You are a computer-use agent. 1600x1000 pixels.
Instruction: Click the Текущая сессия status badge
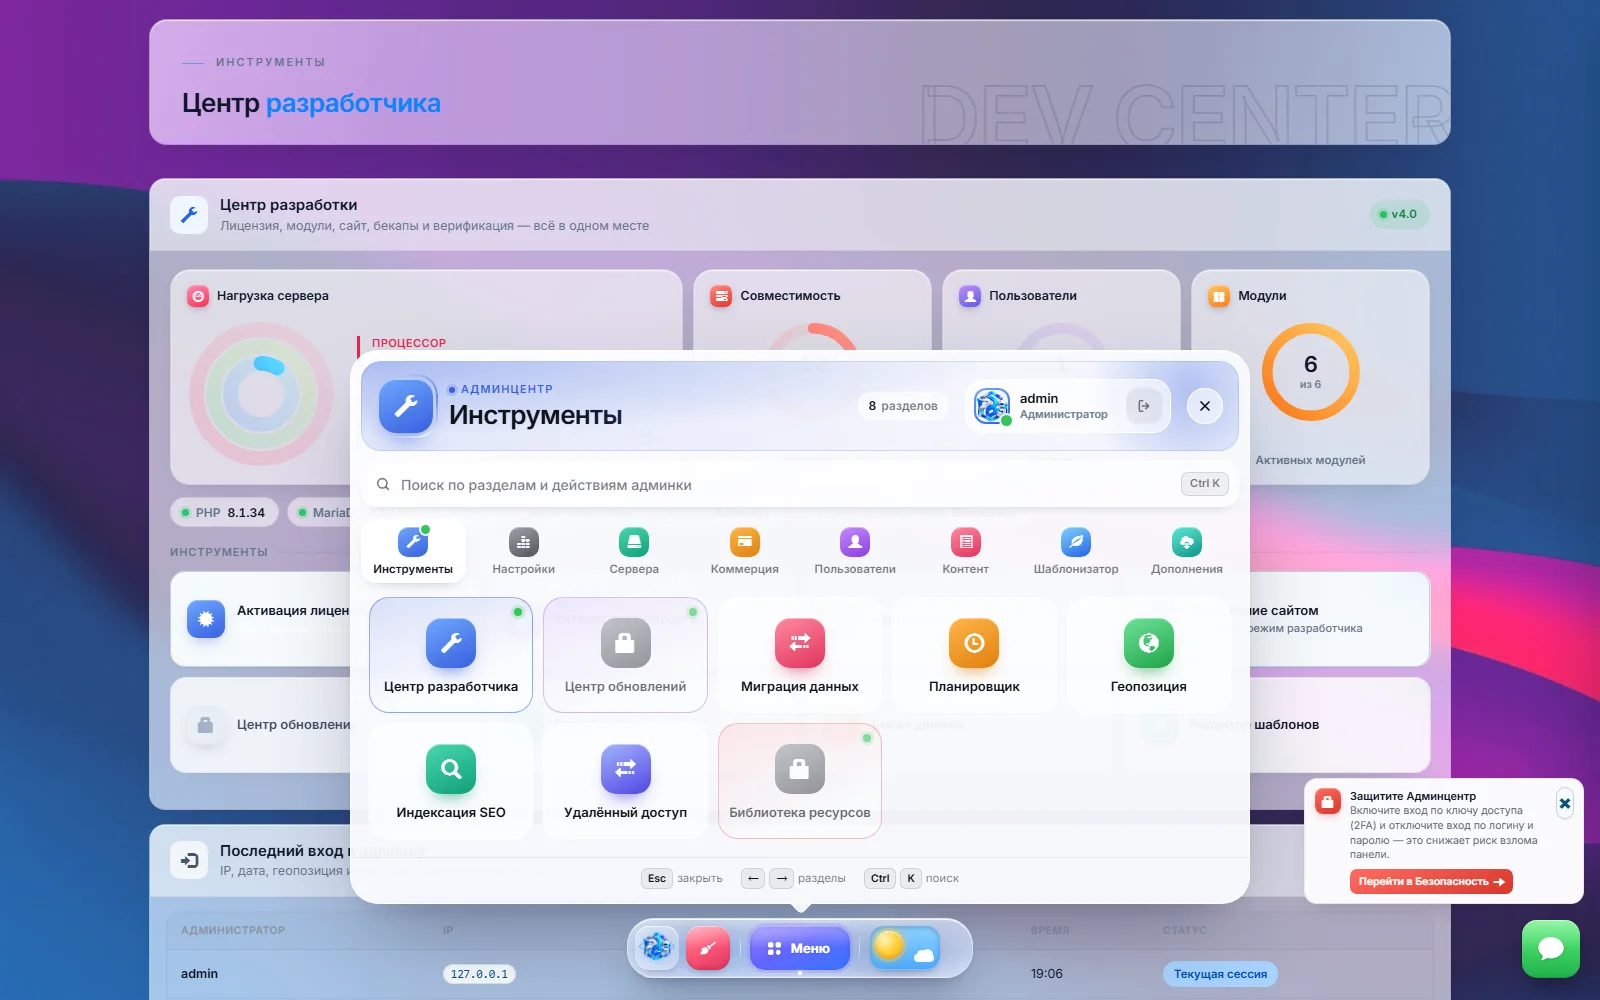click(x=1220, y=974)
